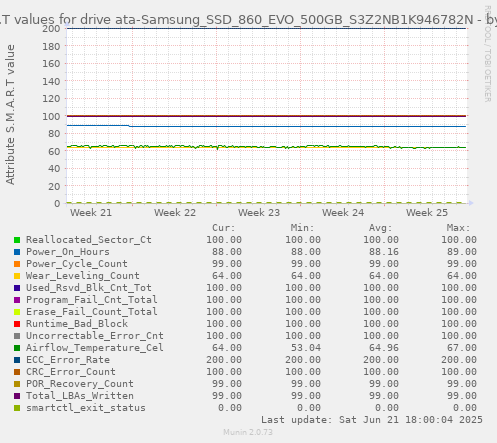Click the 200 value on the Y axis
Screen dimensions: 497x443
[51, 29]
